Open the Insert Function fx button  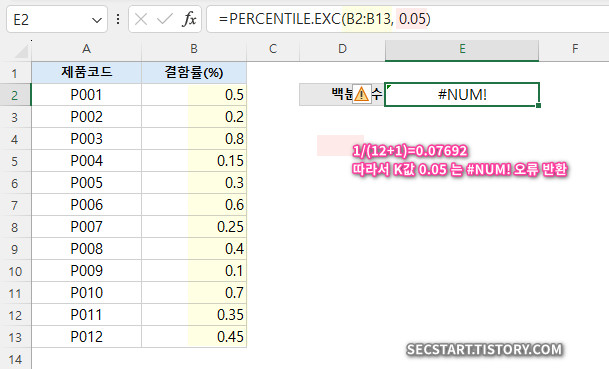tap(189, 19)
